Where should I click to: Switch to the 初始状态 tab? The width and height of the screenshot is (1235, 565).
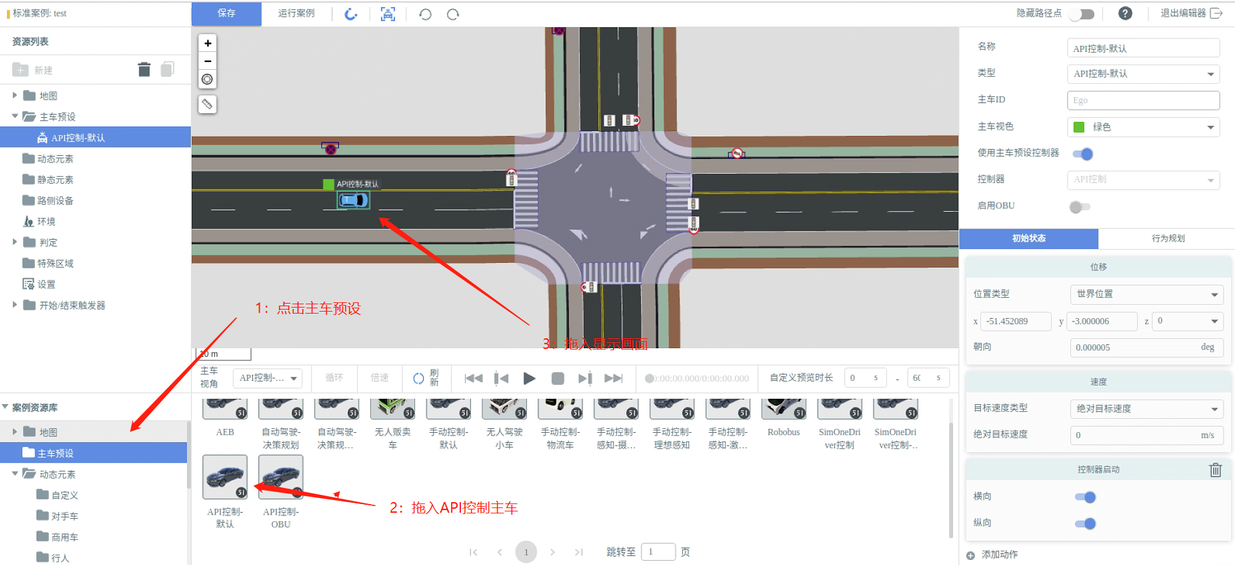pos(1028,239)
